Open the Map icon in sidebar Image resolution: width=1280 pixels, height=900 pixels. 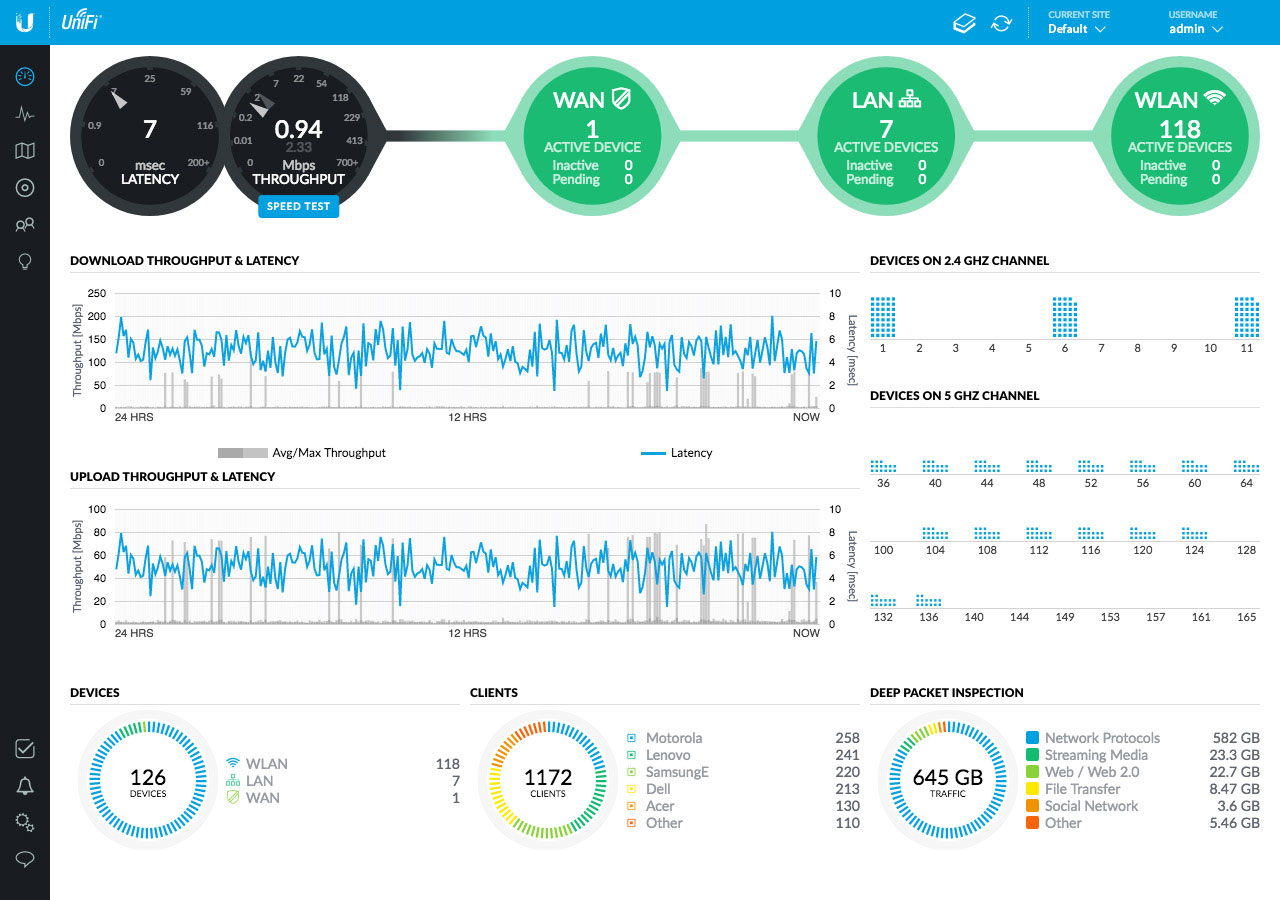coord(25,151)
